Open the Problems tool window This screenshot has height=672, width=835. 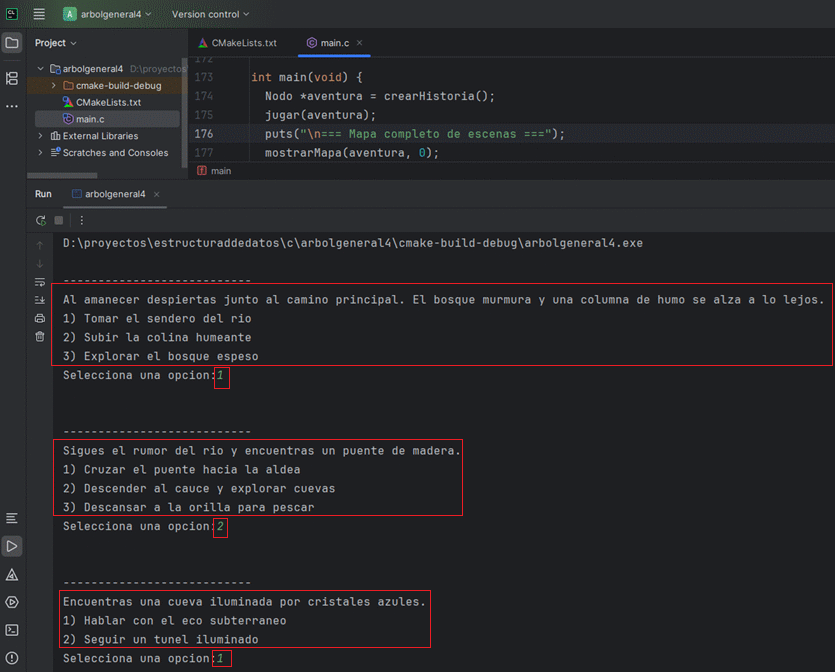pos(12,658)
